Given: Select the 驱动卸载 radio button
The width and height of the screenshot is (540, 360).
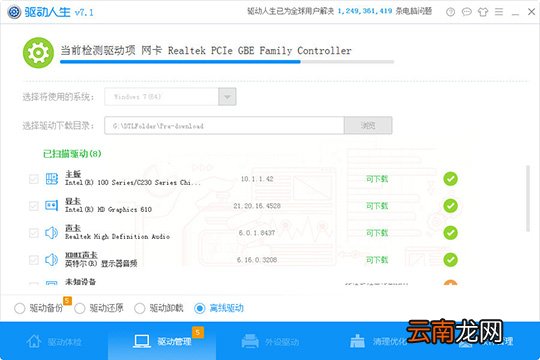Looking at the screenshot, I should (x=139, y=308).
